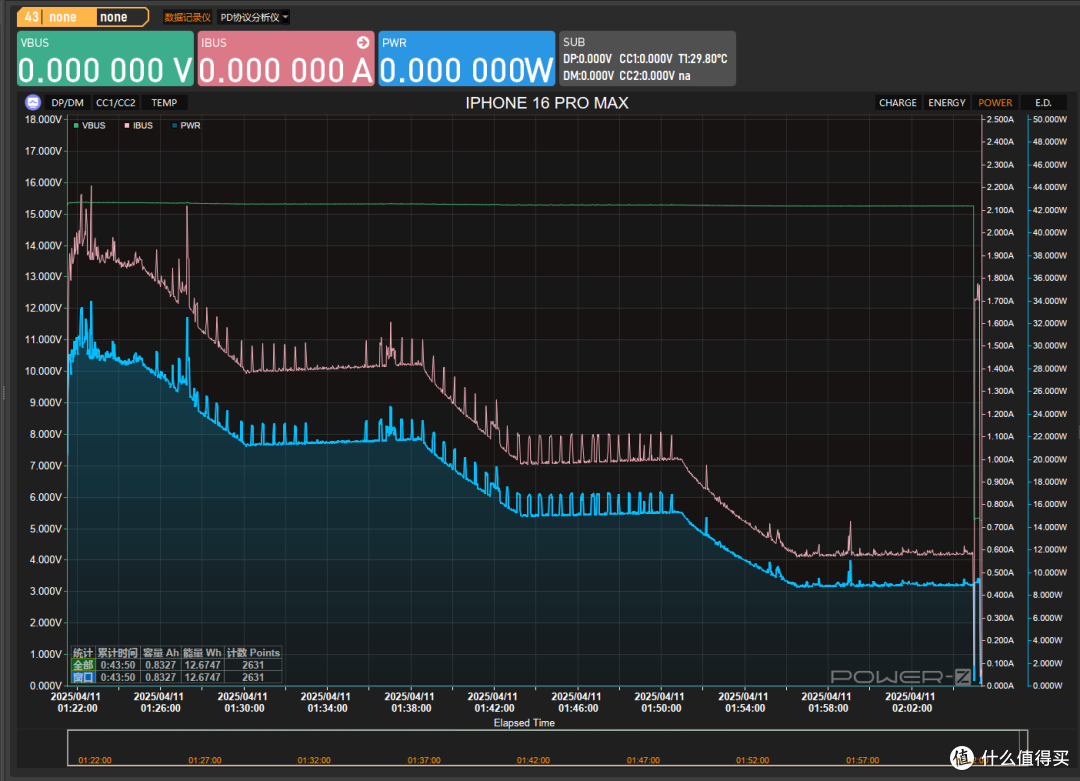Toggle the DP/DM curve button
Screen dimensions: 1080x781
point(68,103)
